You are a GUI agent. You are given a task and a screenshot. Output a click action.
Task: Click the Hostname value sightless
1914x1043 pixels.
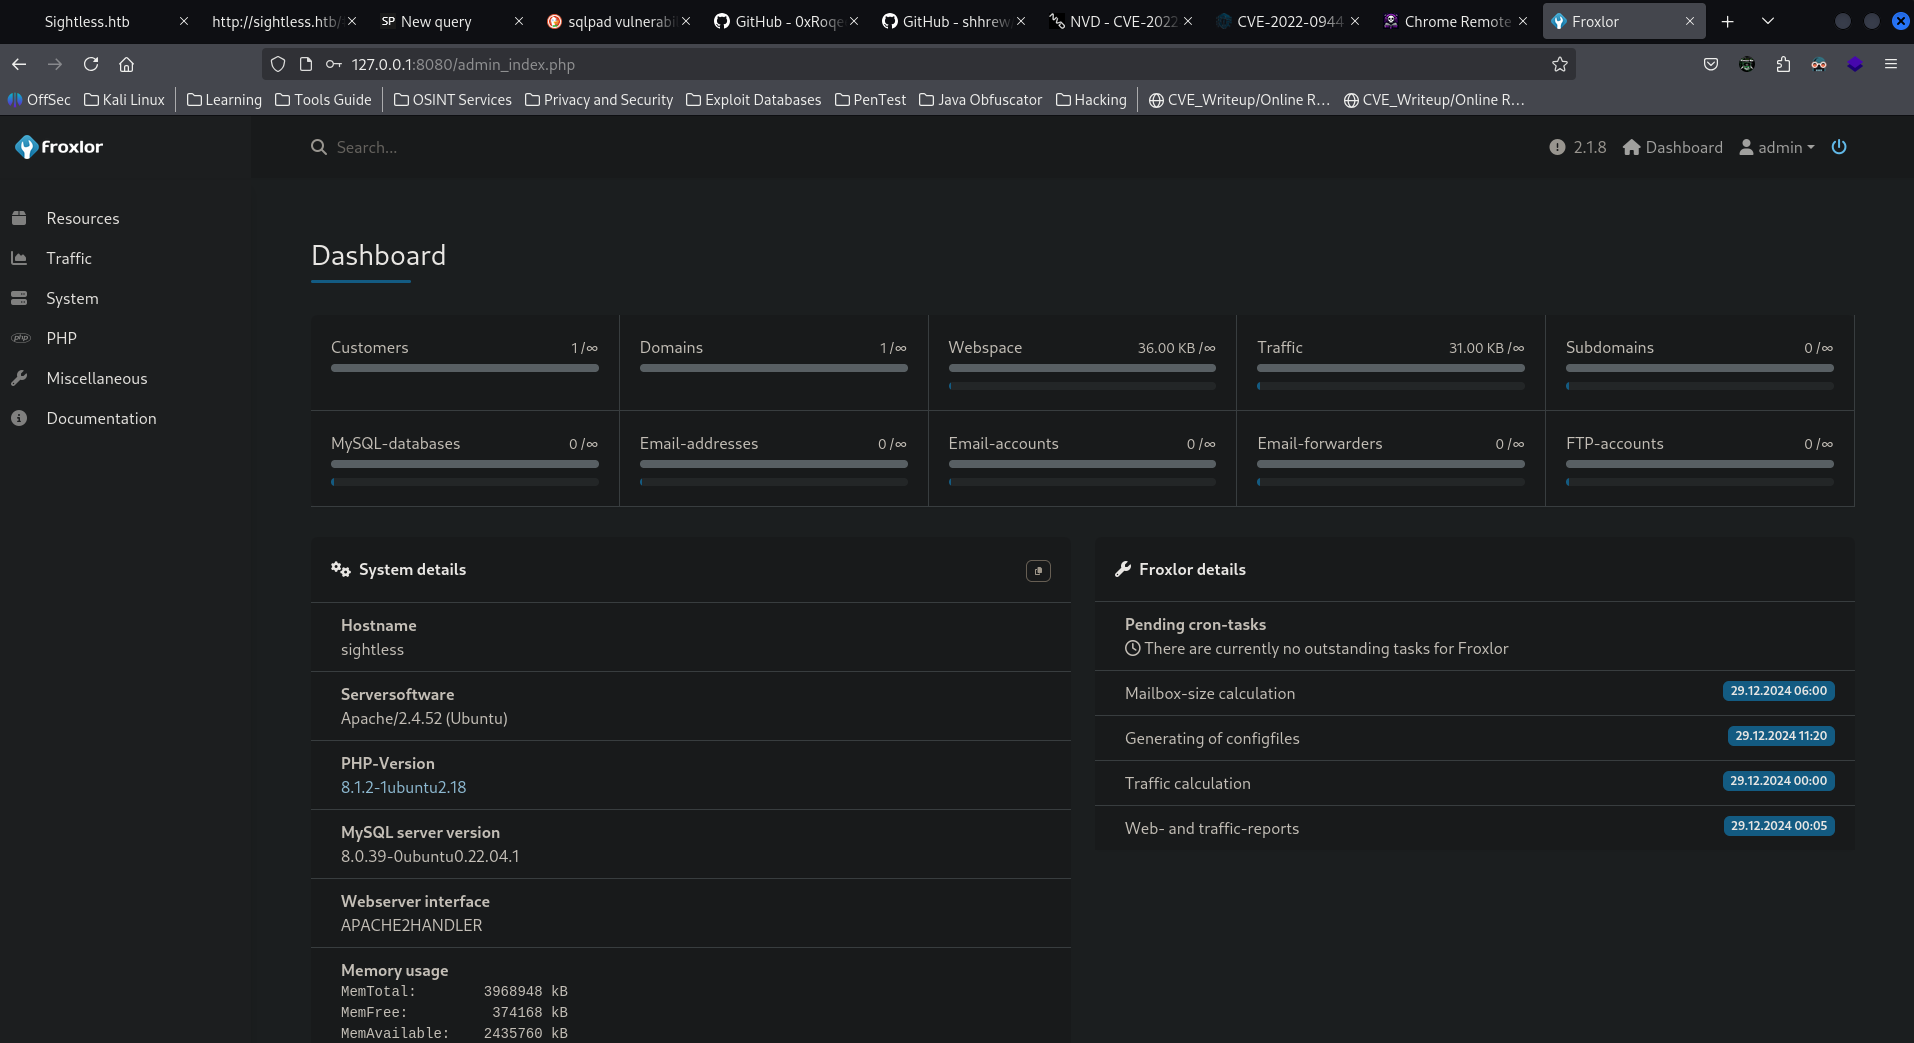click(372, 650)
